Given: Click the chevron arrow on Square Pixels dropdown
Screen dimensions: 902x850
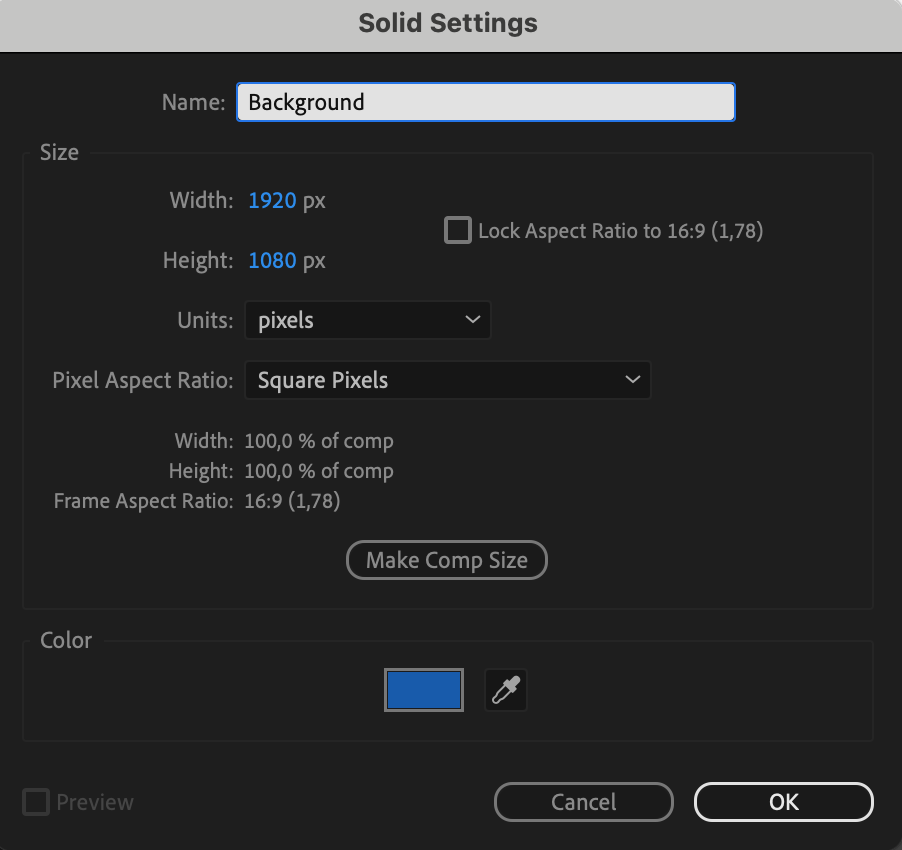Looking at the screenshot, I should click(x=632, y=380).
